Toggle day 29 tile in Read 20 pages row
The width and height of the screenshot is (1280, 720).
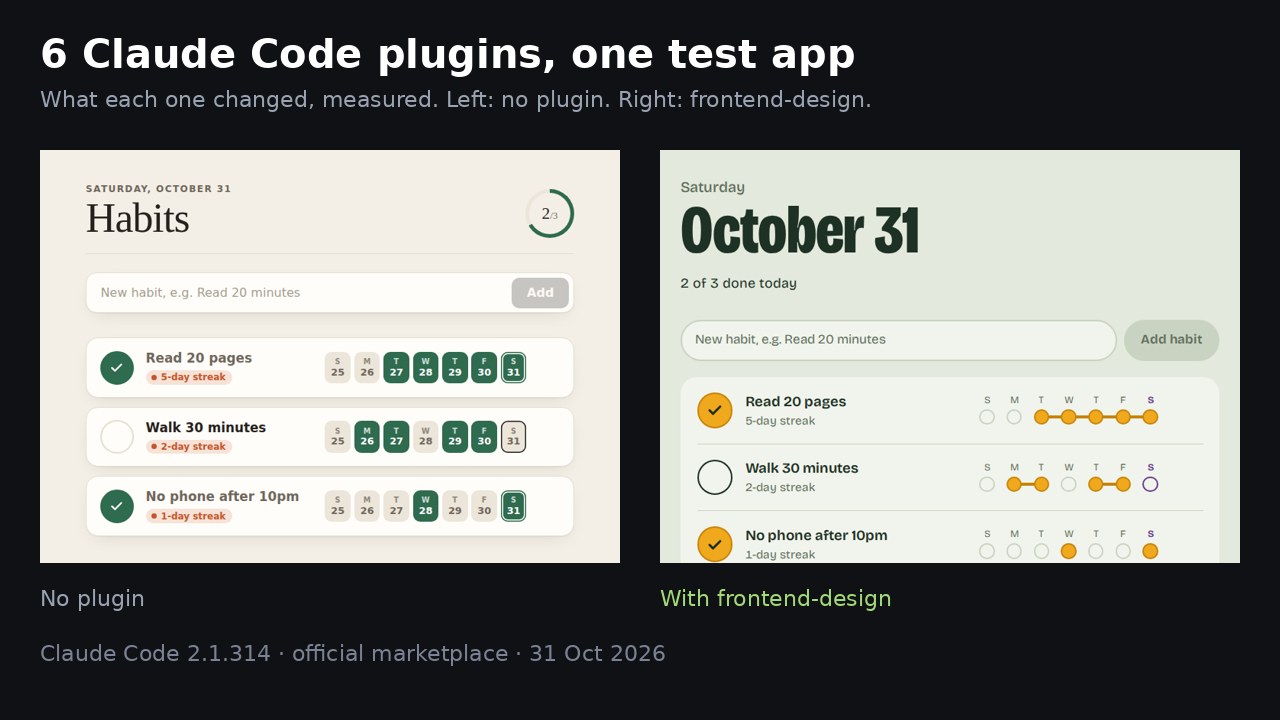pos(455,368)
